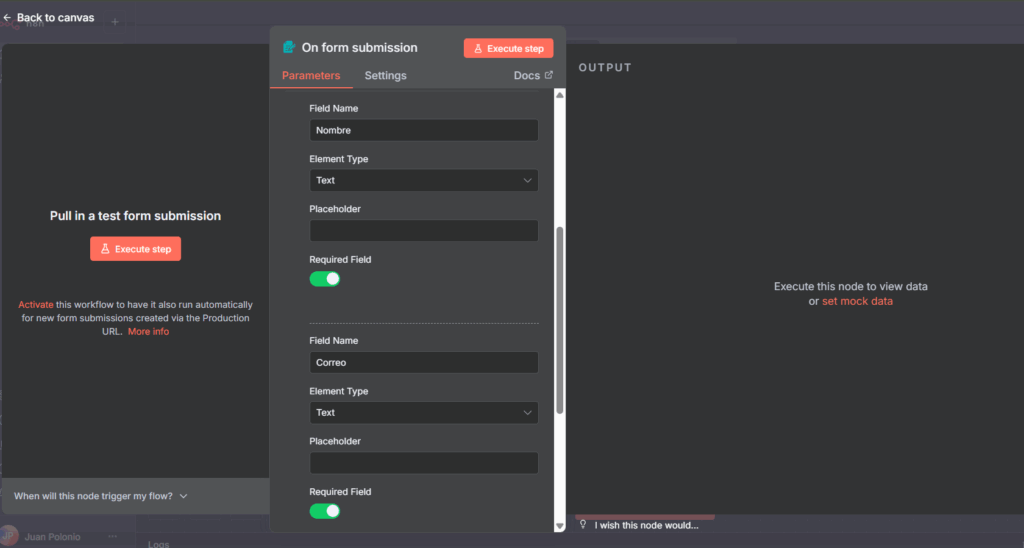1024x548 pixels.
Task: Open Element Type dropdown for Correo field
Action: click(x=424, y=412)
